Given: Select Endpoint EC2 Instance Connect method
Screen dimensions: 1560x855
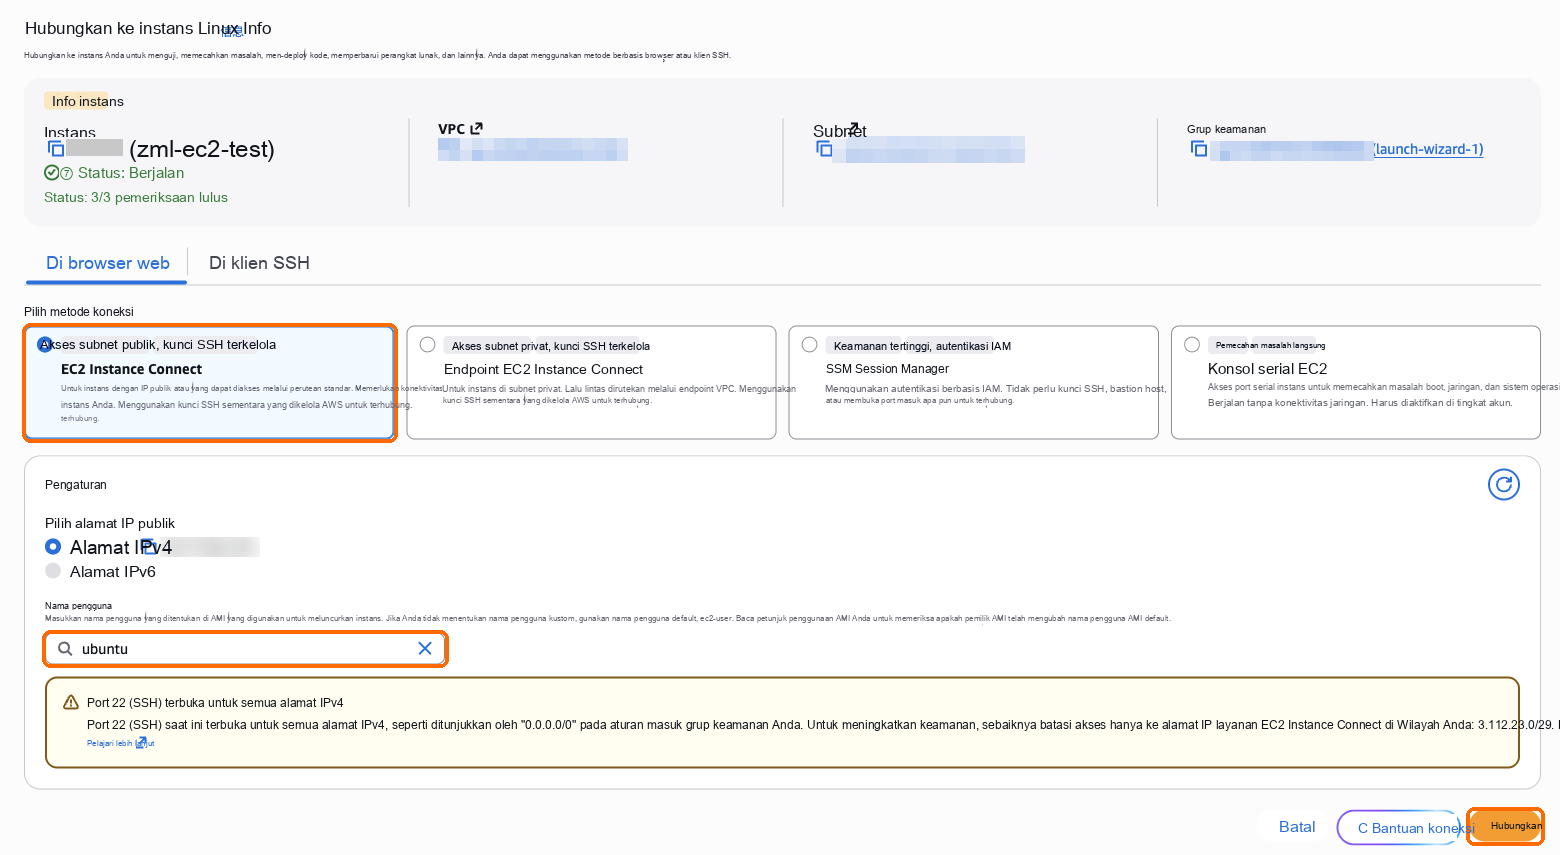Looking at the screenshot, I should pos(591,382).
